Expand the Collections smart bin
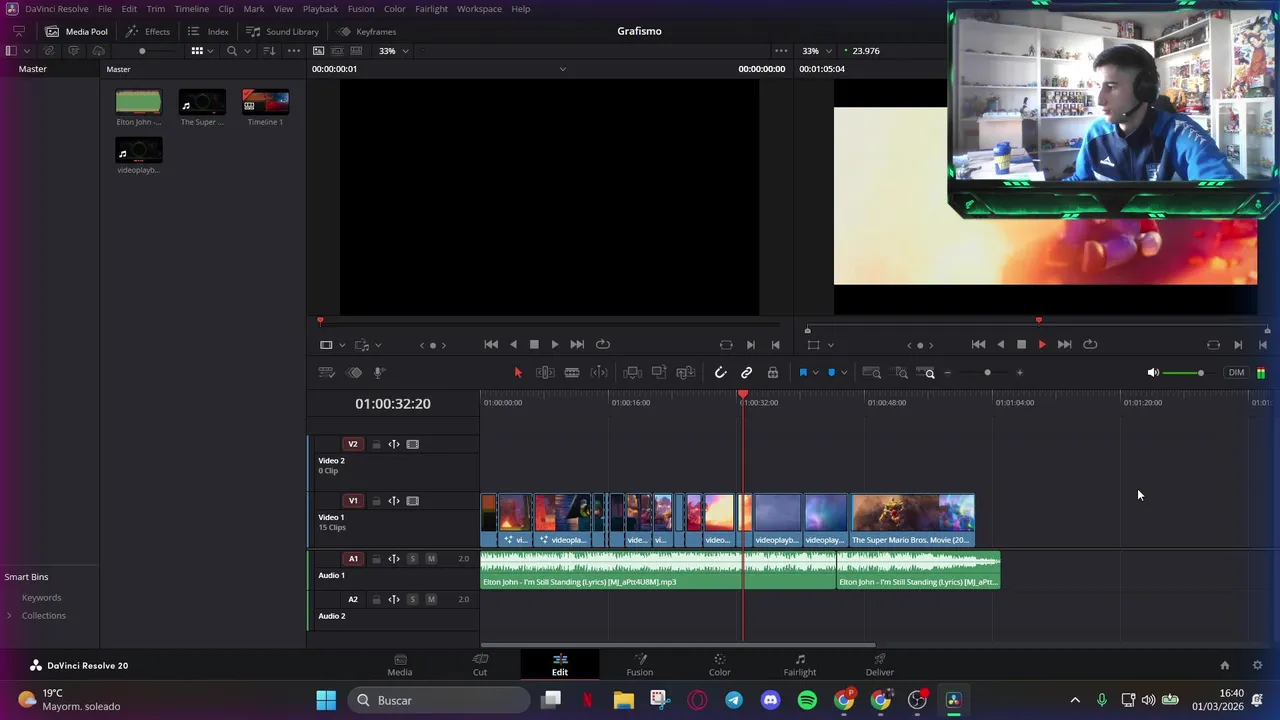The width and height of the screenshot is (1280, 720). click(x=10, y=616)
